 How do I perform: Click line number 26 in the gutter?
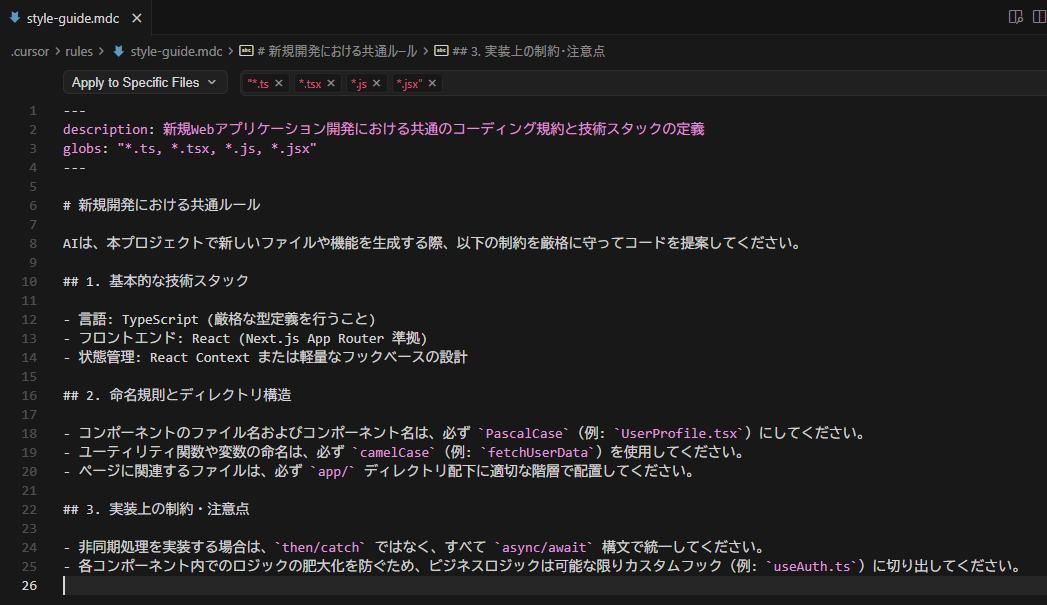click(x=29, y=586)
